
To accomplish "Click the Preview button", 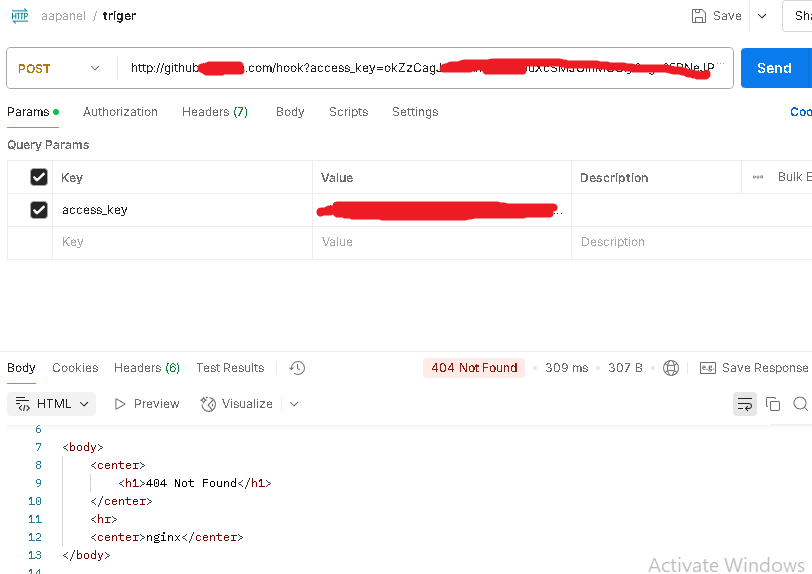I will click(147, 404).
